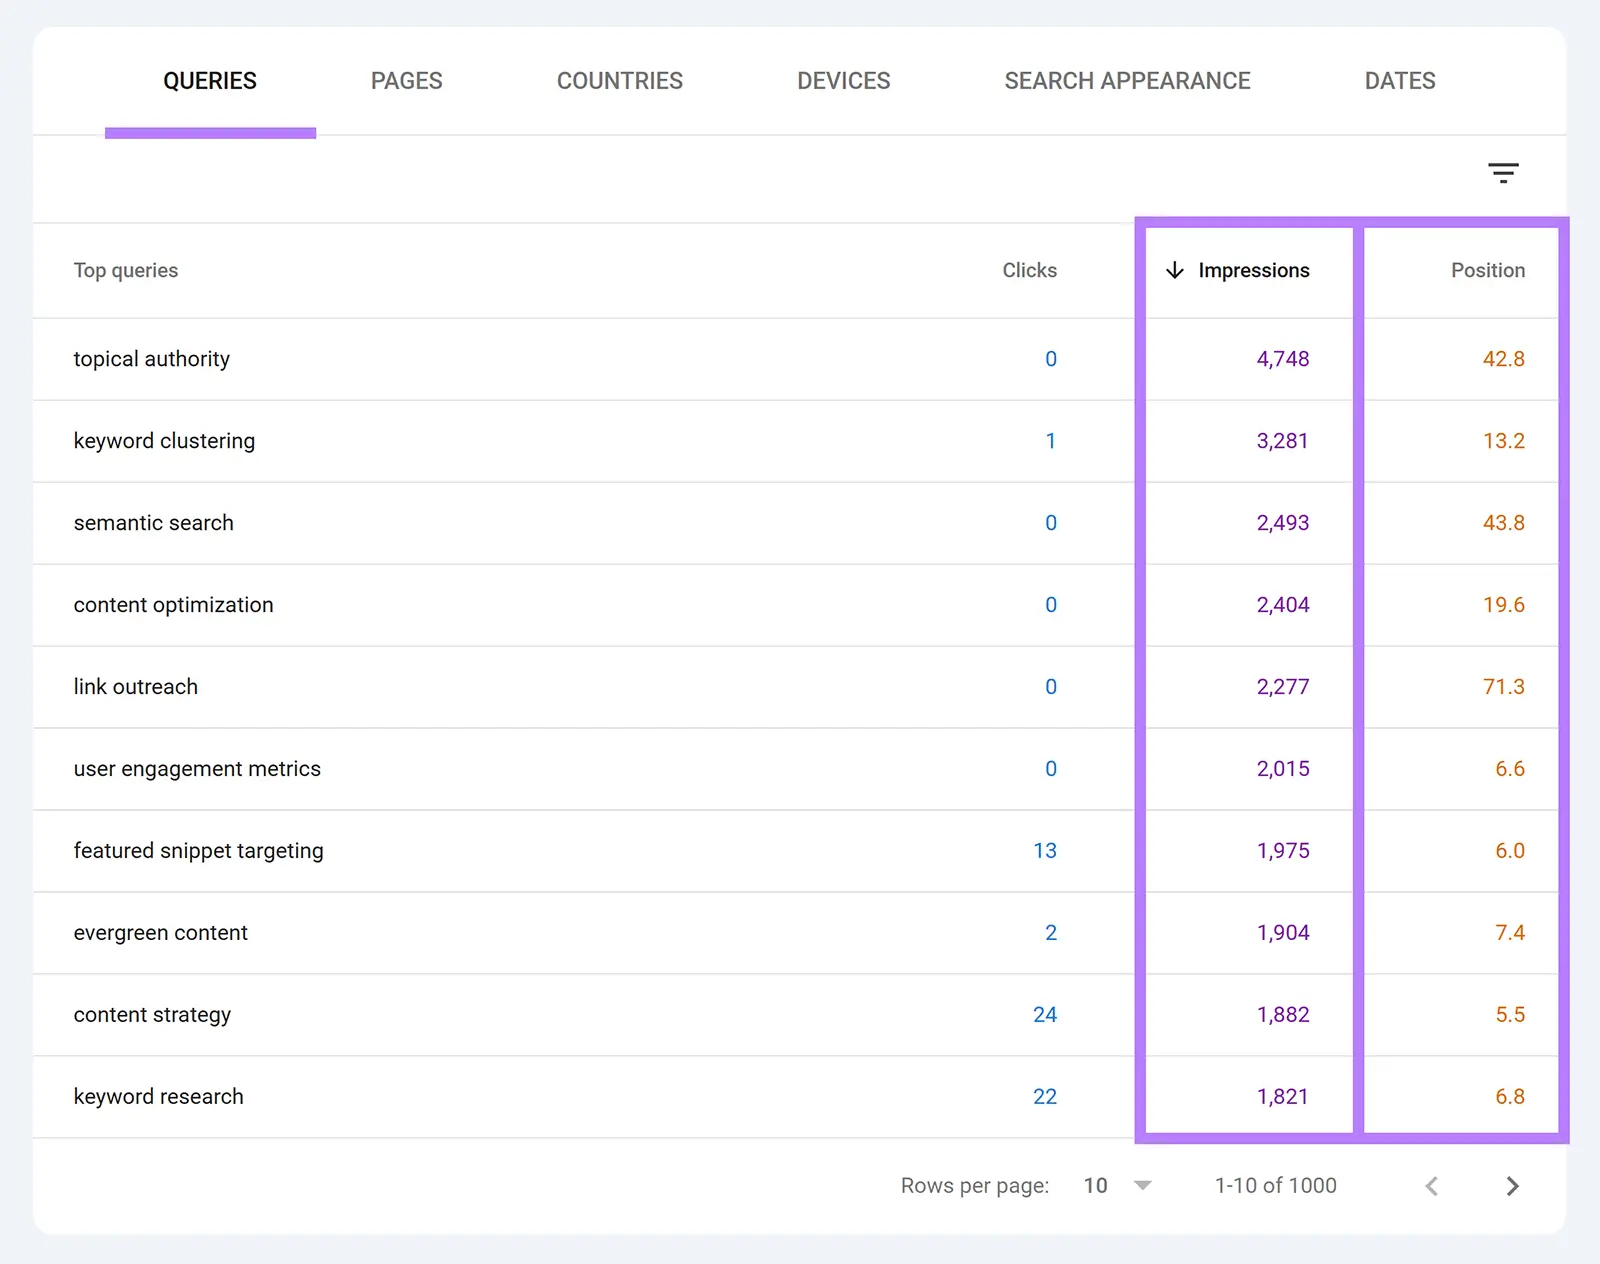This screenshot has width=1600, height=1264.
Task: Click the sort arrow next to Impressions
Action: (1176, 270)
